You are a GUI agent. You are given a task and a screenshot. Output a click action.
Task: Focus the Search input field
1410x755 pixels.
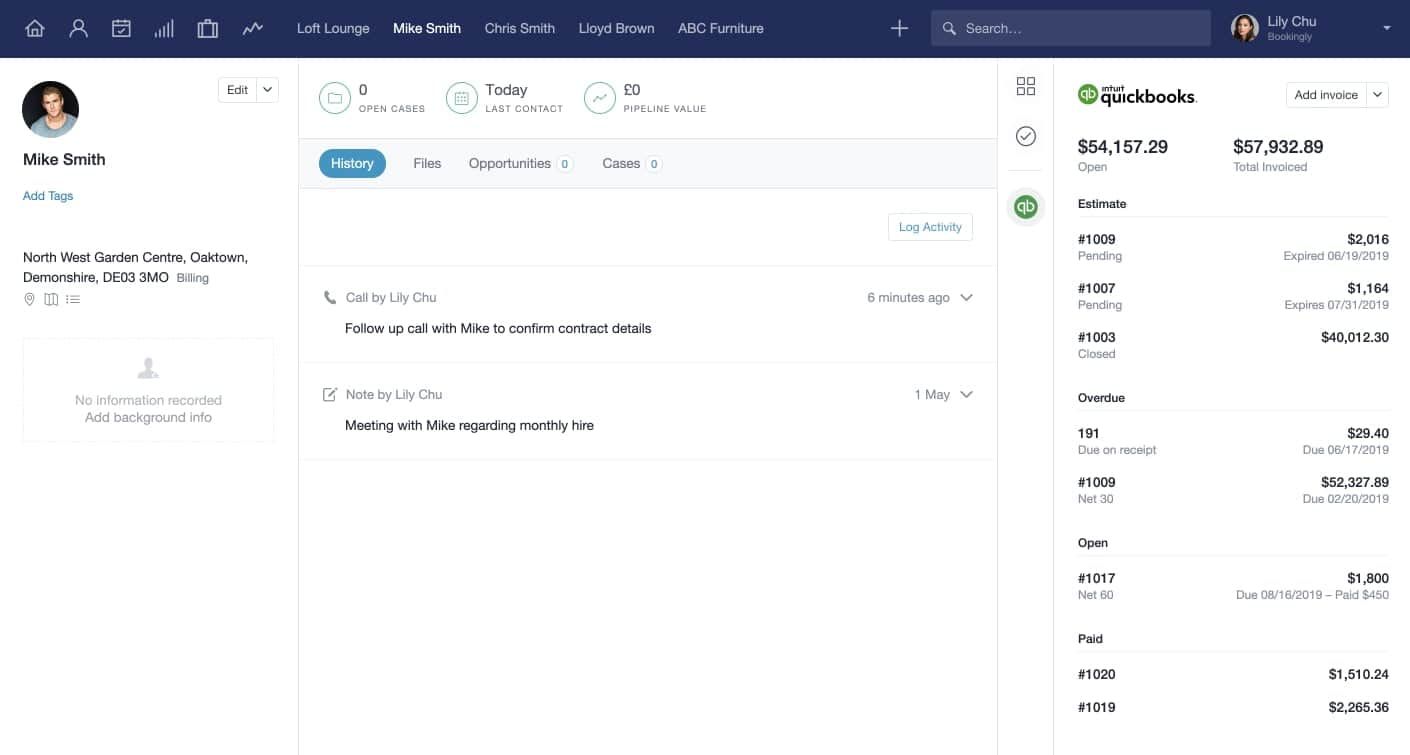pos(1069,29)
